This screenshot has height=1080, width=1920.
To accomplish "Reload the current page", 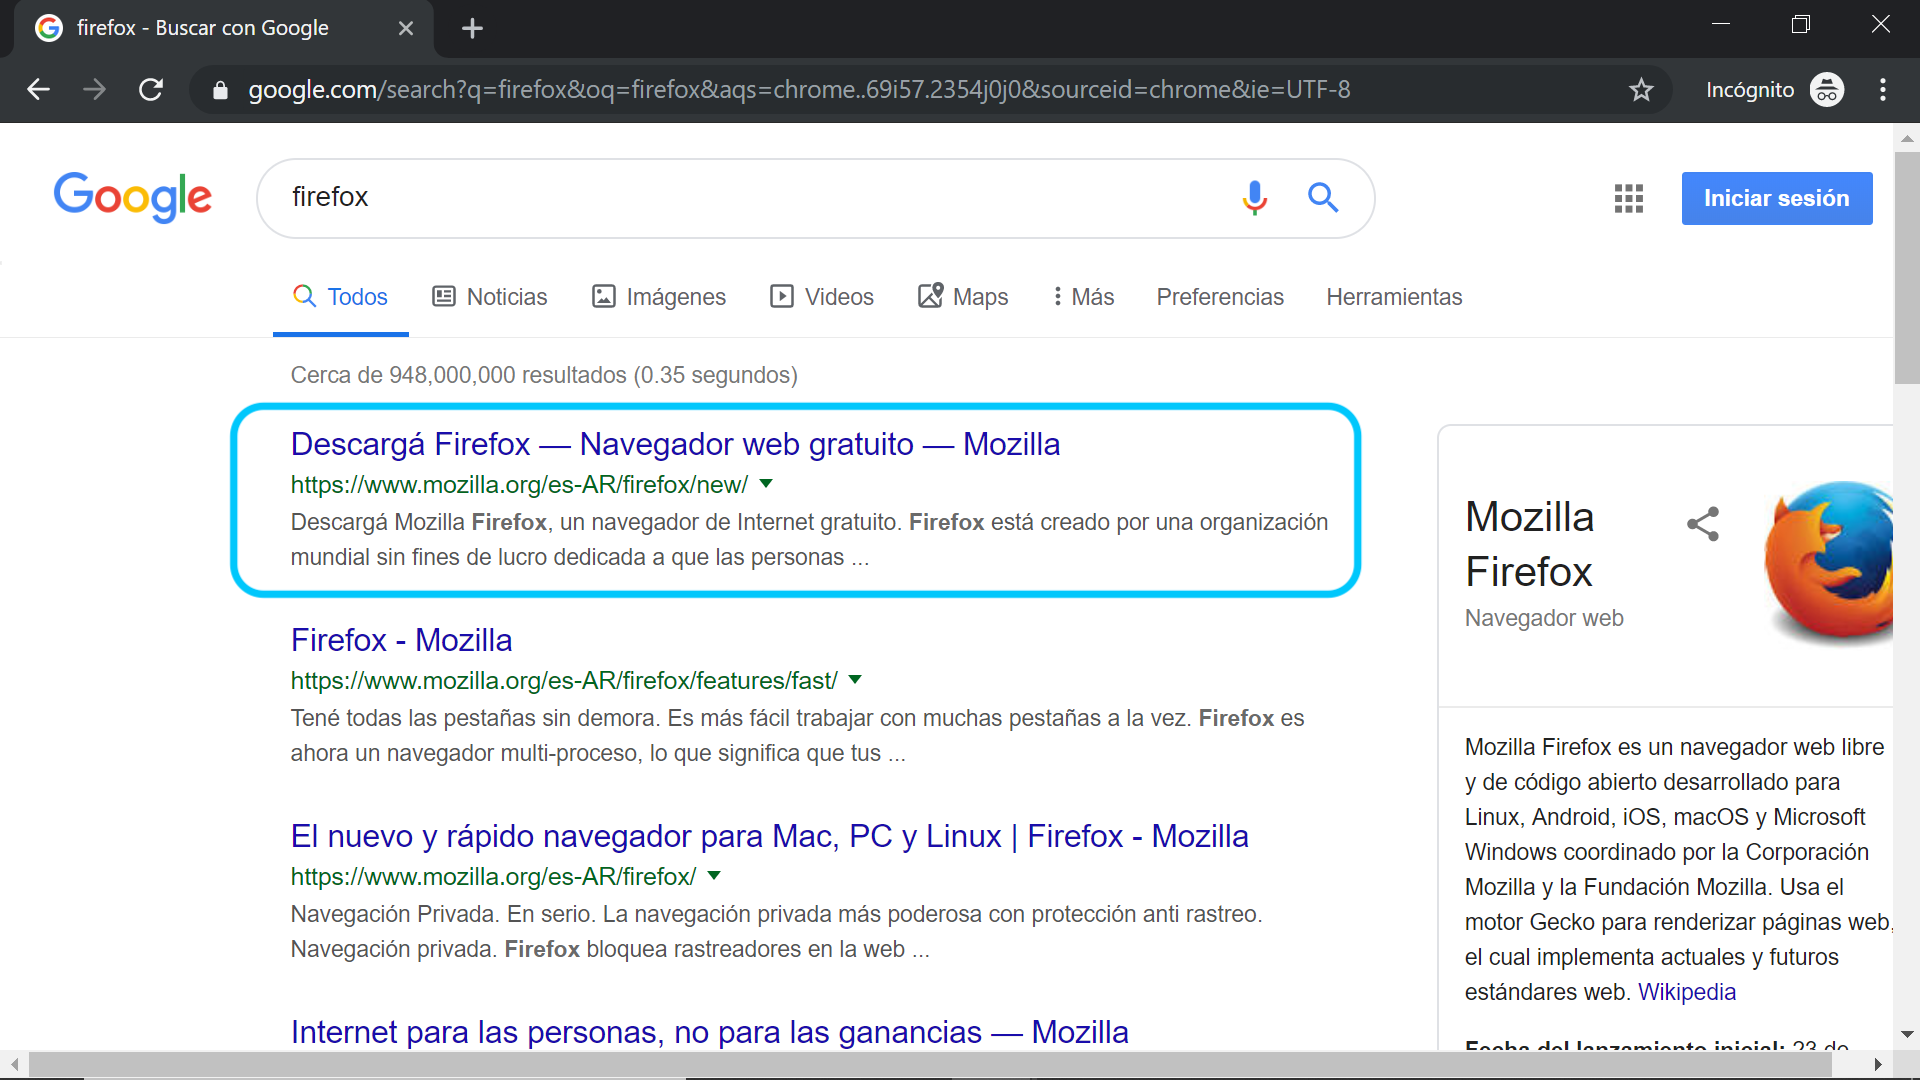I will tap(151, 90).
